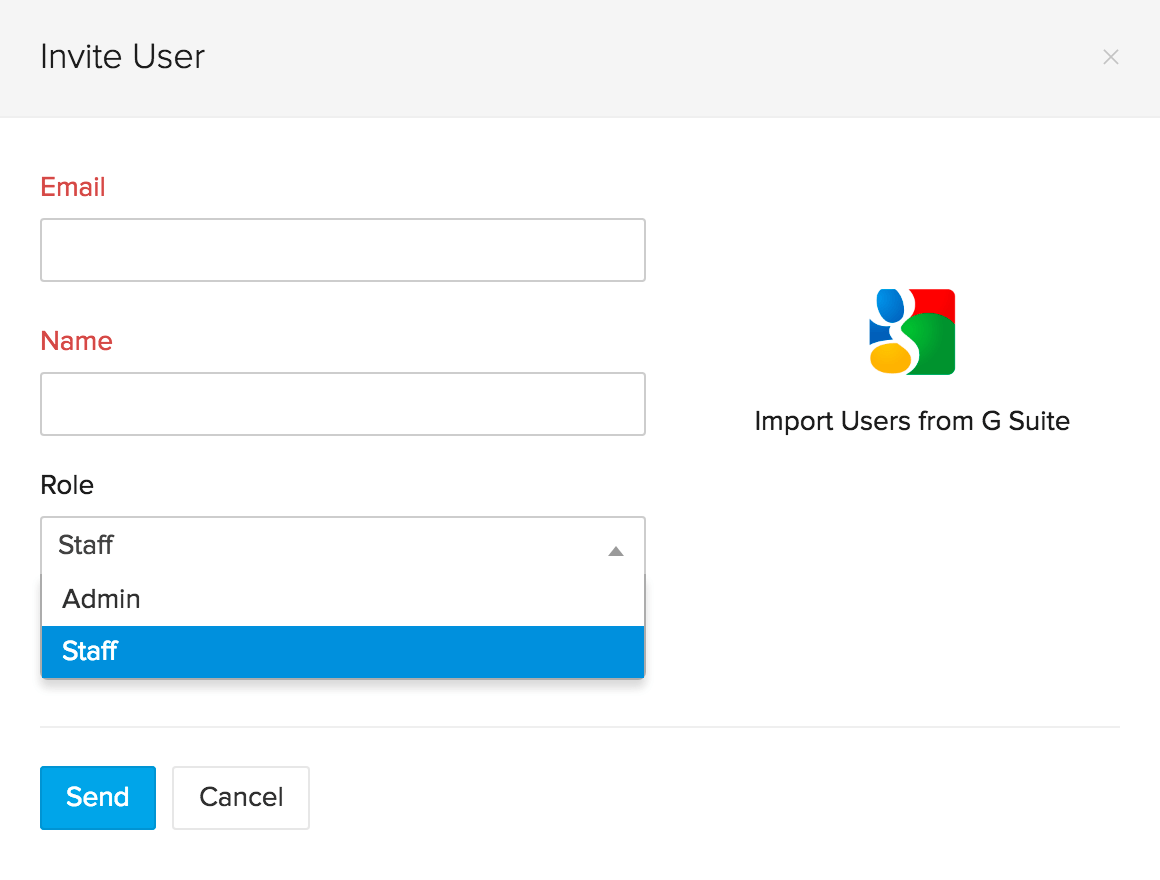Click the gray dialog header bar
Image resolution: width=1160 pixels, height=880 pixels.
(x=600, y=57)
